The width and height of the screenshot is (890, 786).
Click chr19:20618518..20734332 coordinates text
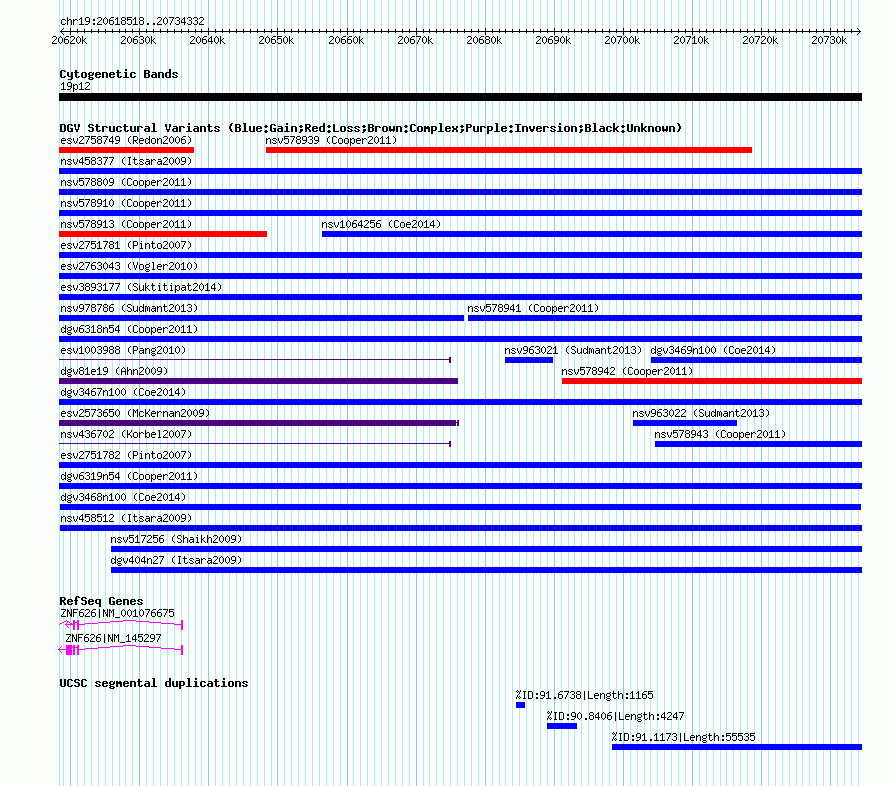[x=132, y=22]
